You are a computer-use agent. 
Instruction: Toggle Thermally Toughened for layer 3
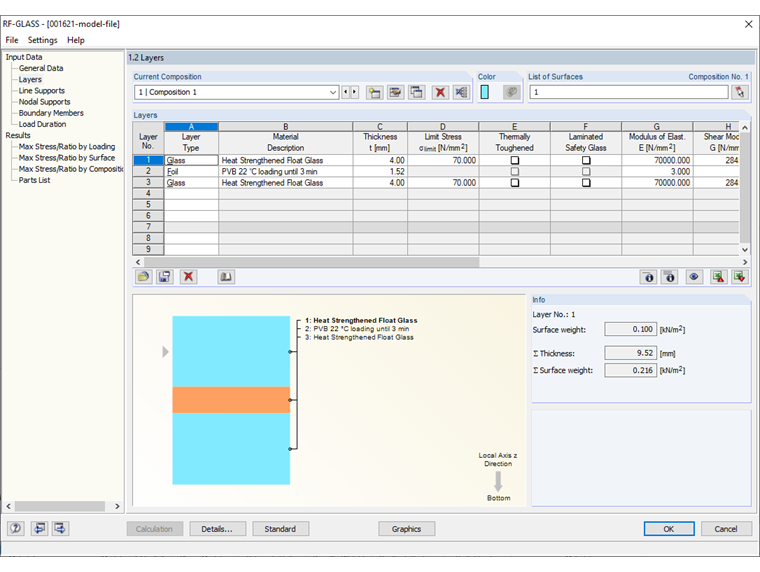click(515, 183)
